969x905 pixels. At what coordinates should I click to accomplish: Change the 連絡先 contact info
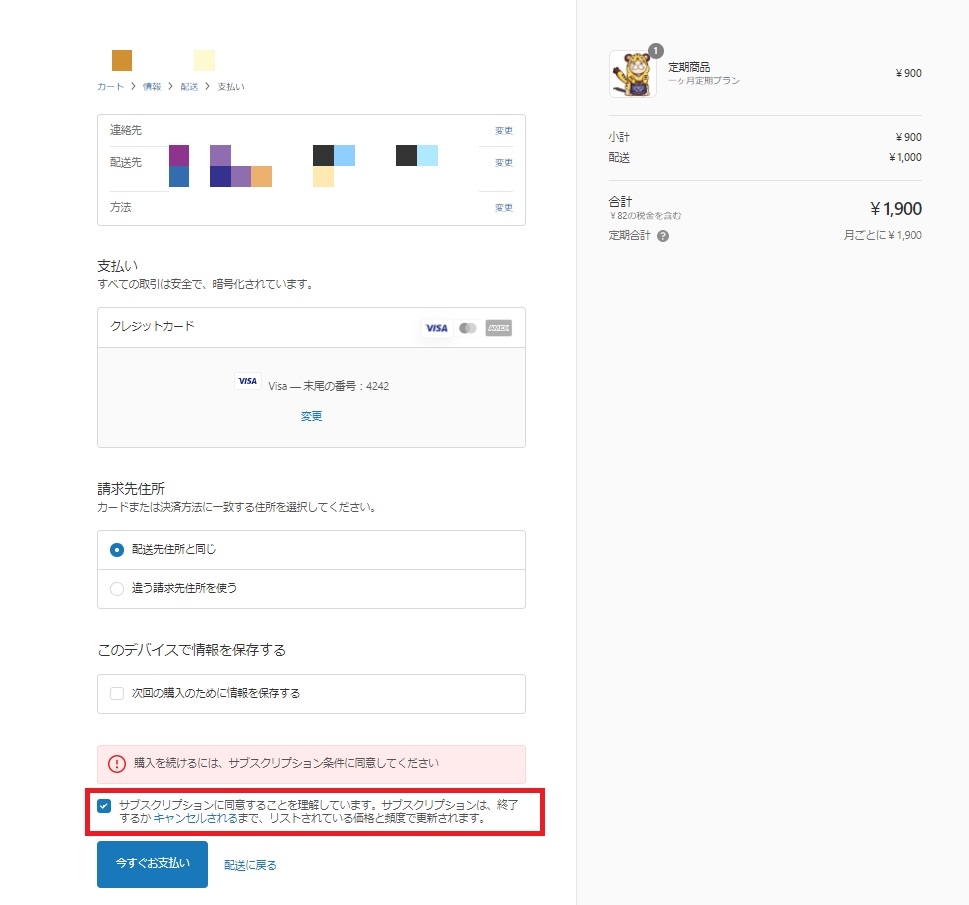pos(503,131)
